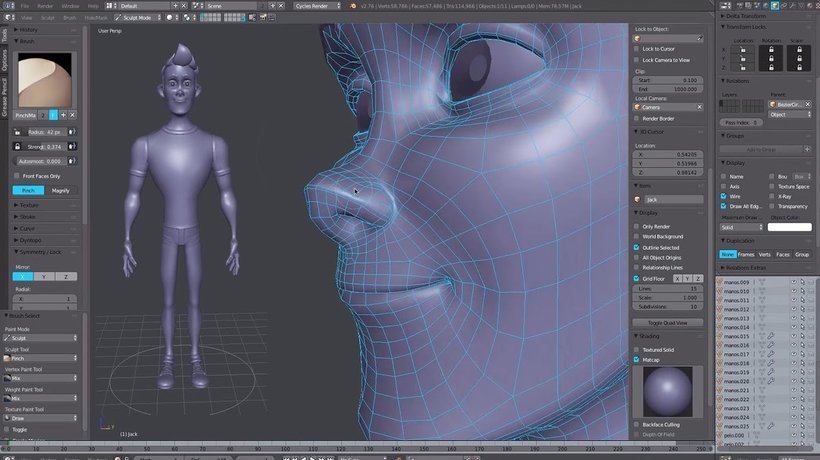The width and height of the screenshot is (820, 460).
Task: Open the Paint Mode Sculpt dropdown
Action: [x=41, y=338]
